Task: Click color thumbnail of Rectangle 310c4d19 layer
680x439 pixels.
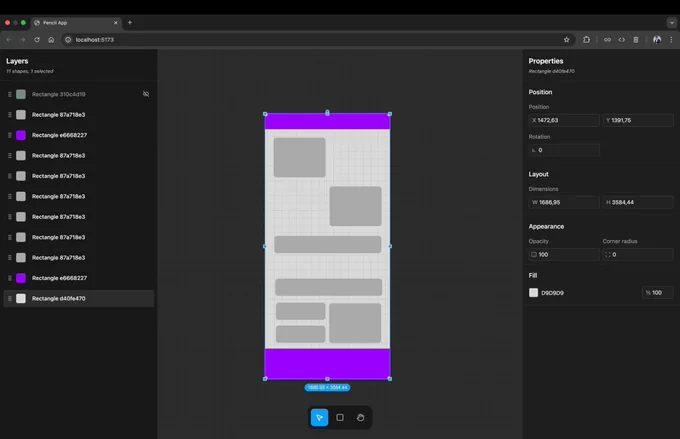Action: click(x=21, y=94)
